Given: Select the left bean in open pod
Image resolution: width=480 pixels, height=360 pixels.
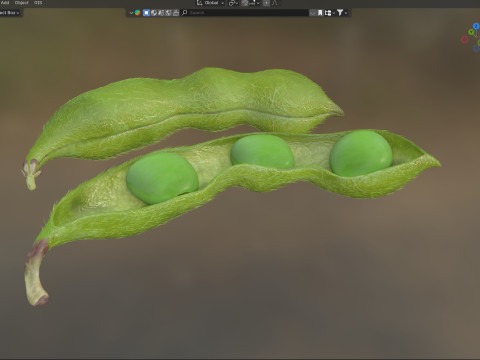Looking at the screenshot, I should (x=162, y=178).
